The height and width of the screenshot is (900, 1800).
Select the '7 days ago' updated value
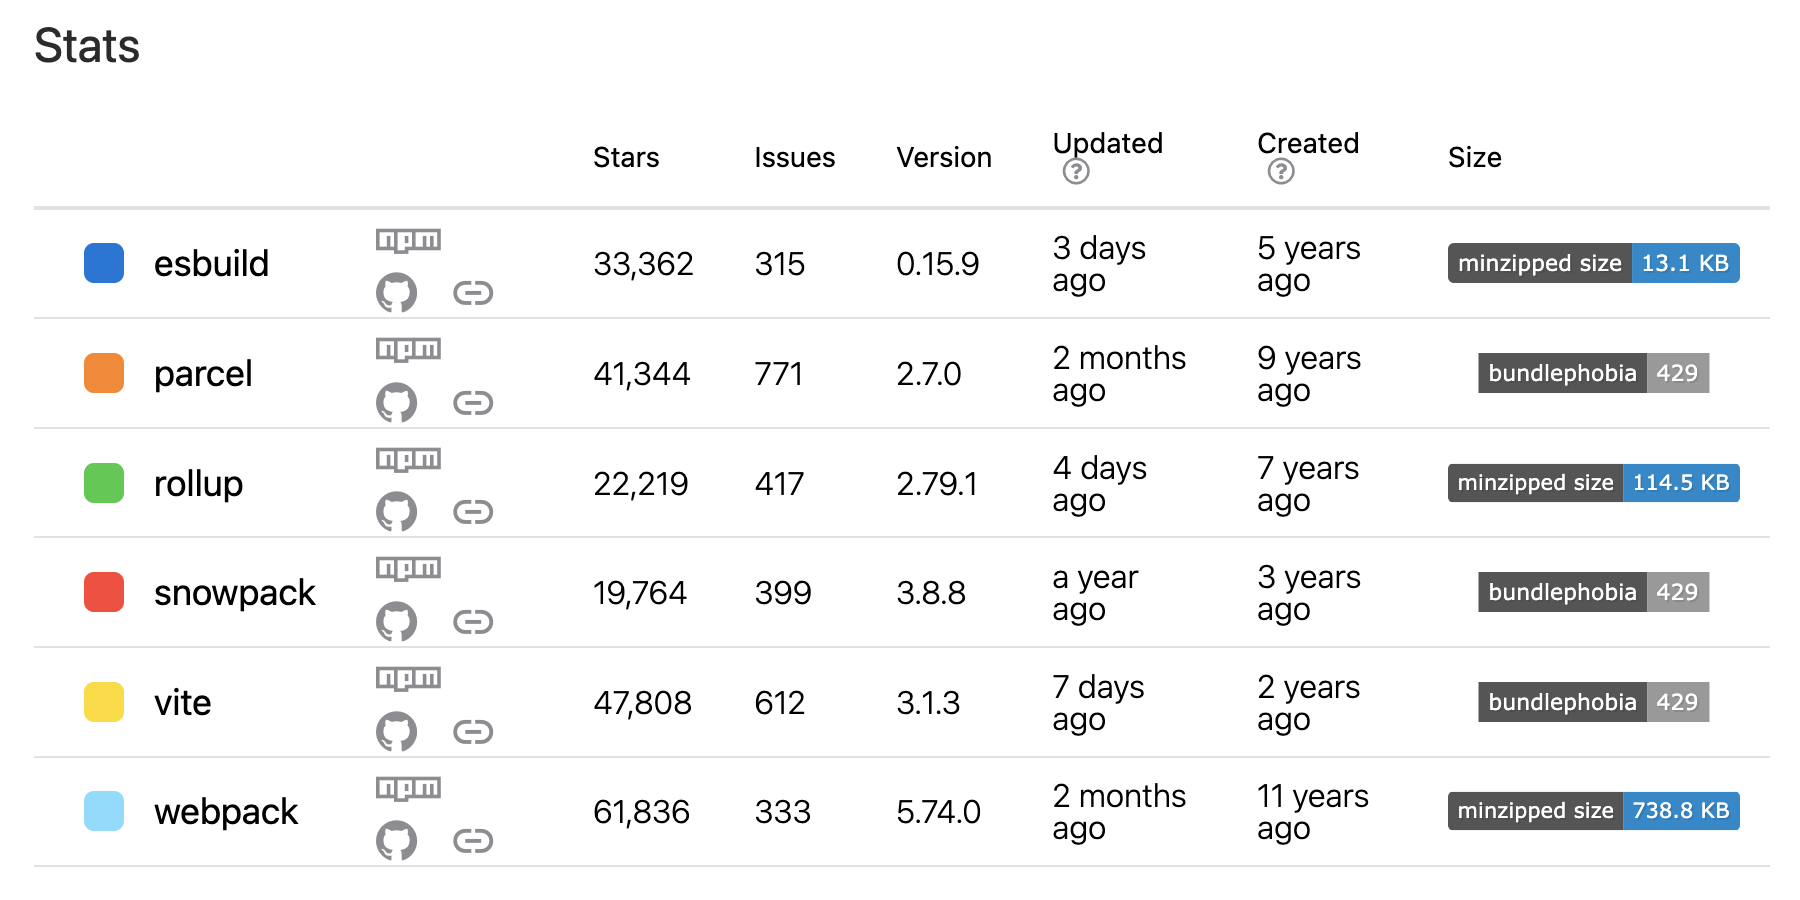[x=1098, y=703]
